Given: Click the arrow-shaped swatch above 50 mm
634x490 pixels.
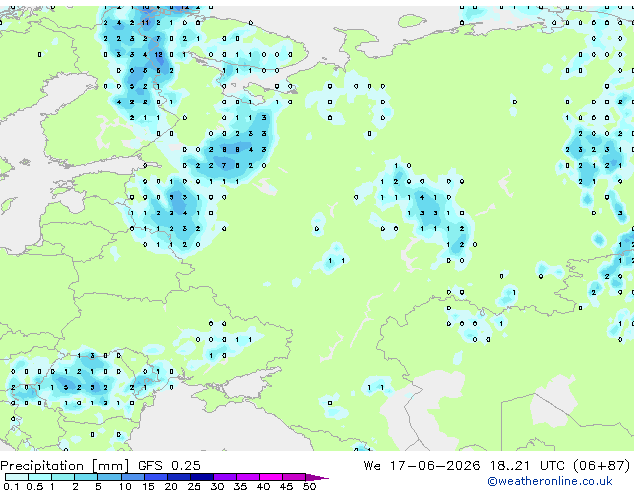Looking at the screenshot, I should tap(317, 477).
